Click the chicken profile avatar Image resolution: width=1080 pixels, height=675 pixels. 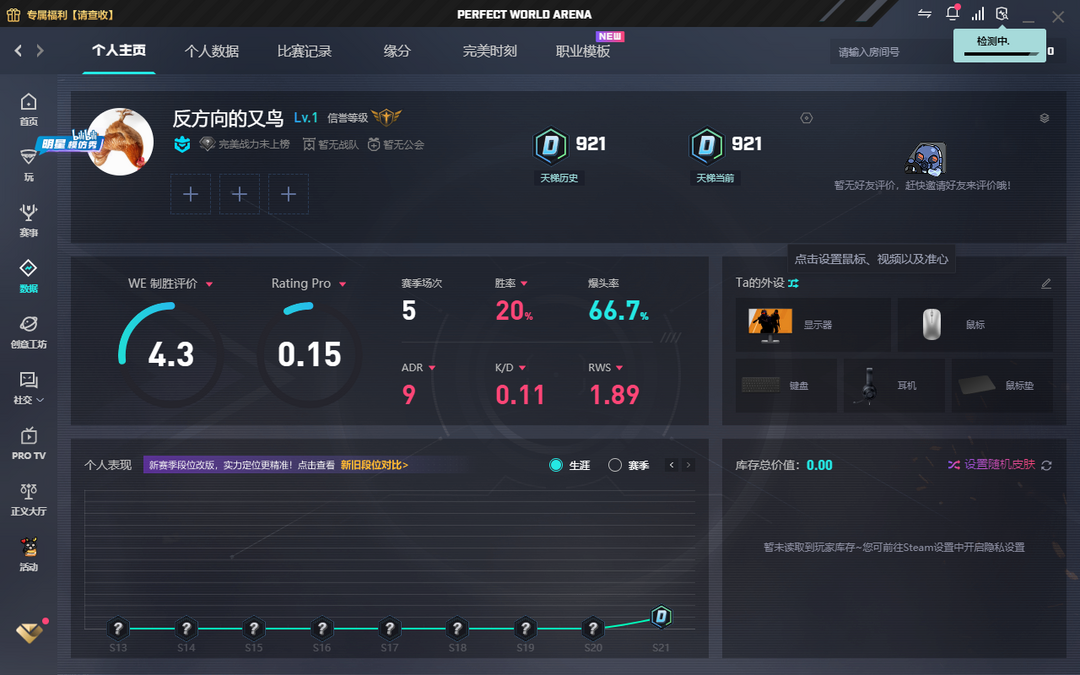pyautogui.click(x=120, y=141)
